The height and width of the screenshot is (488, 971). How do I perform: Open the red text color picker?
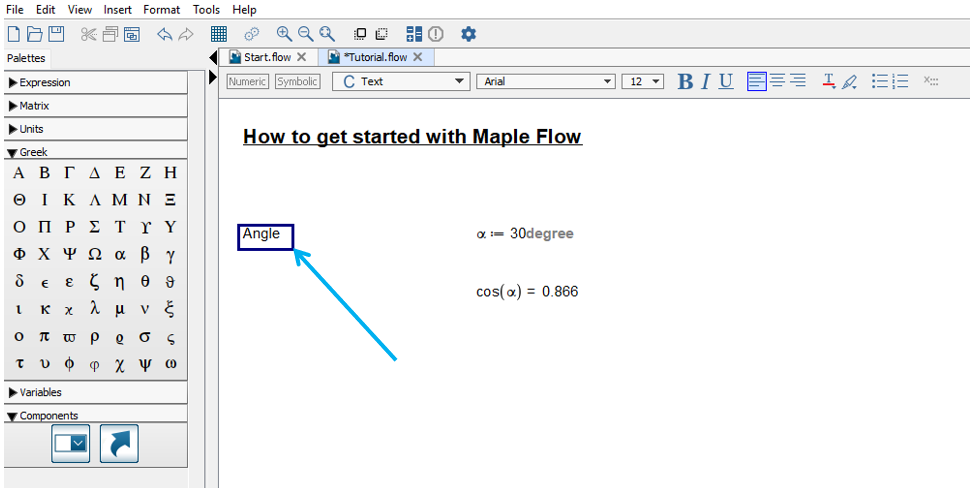(829, 81)
